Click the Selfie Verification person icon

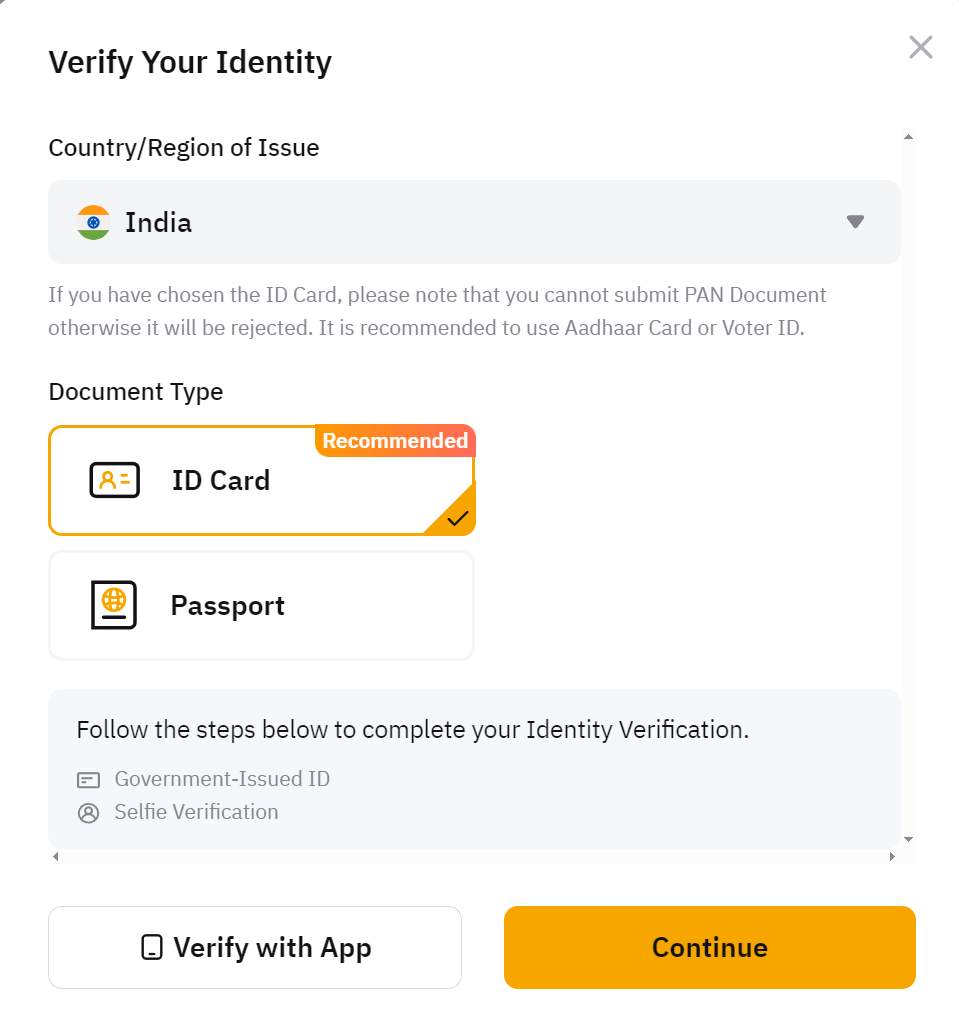point(87,812)
